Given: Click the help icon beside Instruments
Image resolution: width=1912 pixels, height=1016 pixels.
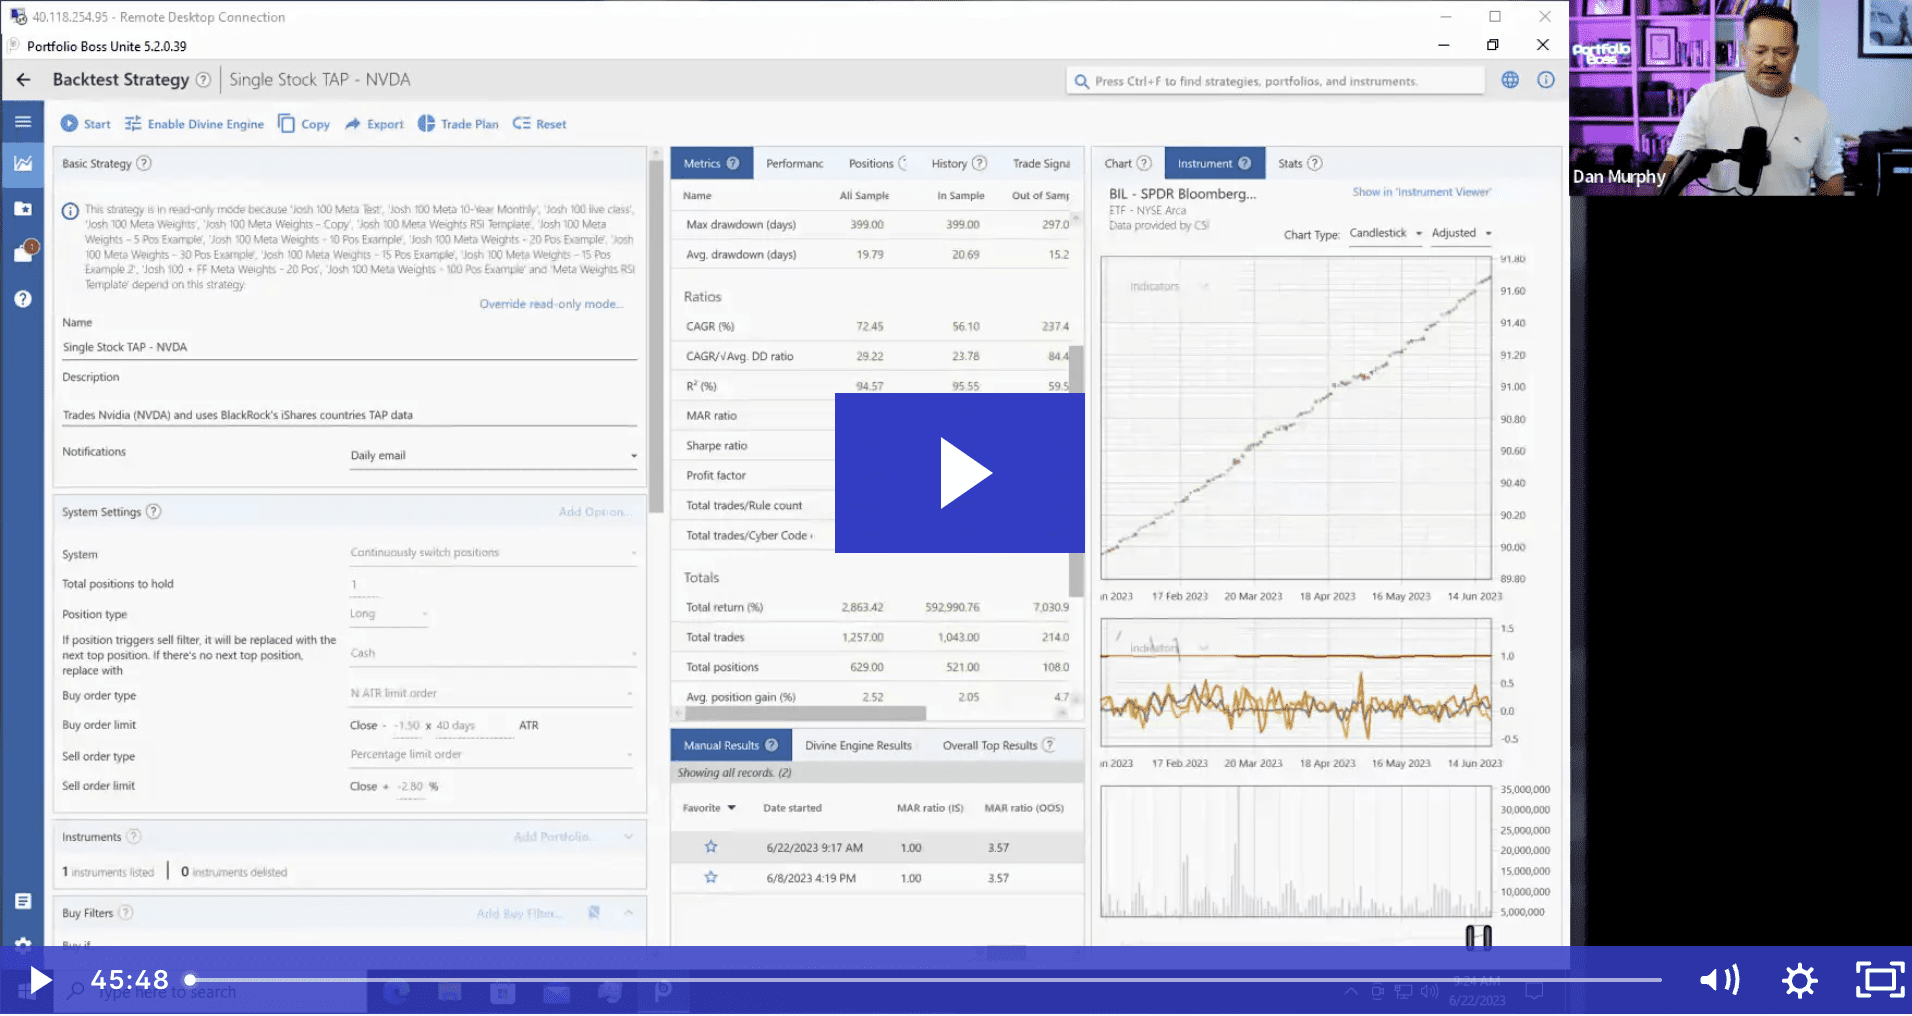Looking at the screenshot, I should coord(133,836).
